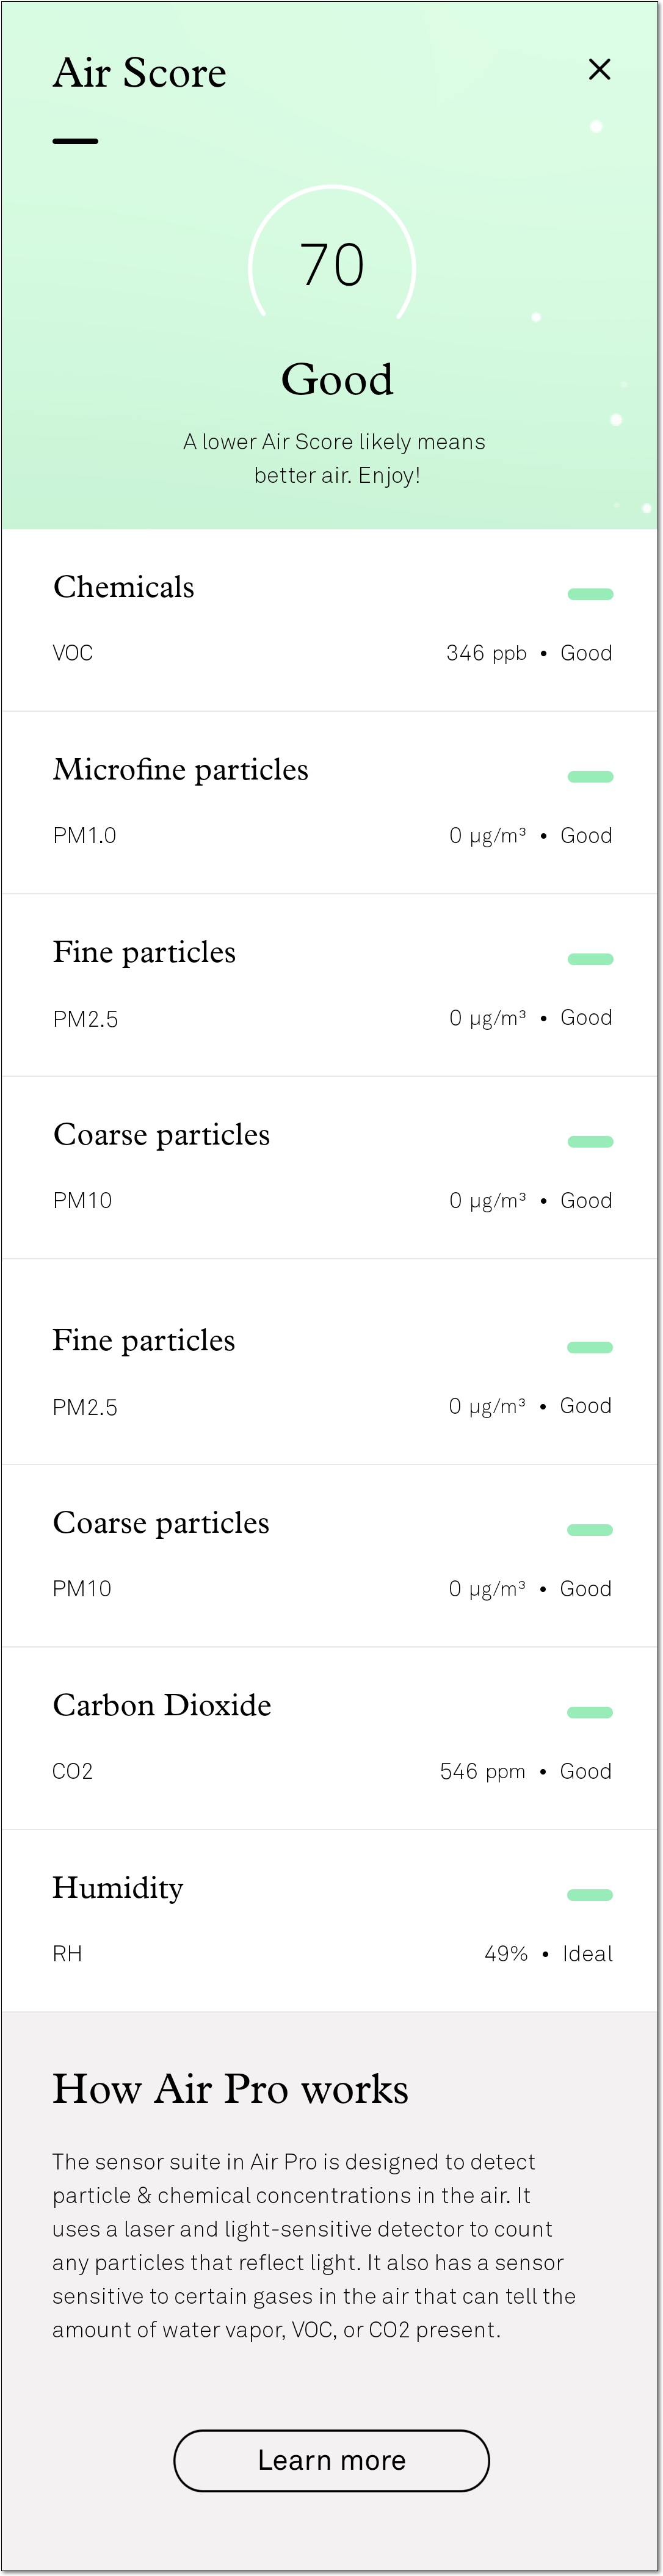Click the close X at top right
Screen dimensions: 663x2576
point(599,70)
